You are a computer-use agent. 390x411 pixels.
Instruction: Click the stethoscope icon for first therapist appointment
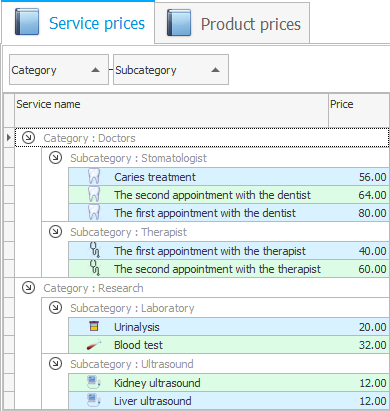(x=95, y=250)
